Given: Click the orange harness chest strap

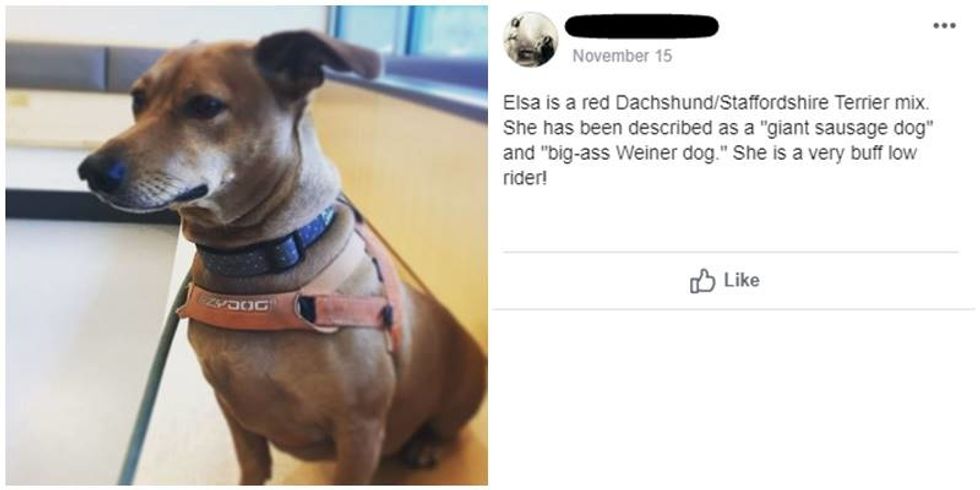Looking at the screenshot, I should coord(288,308).
